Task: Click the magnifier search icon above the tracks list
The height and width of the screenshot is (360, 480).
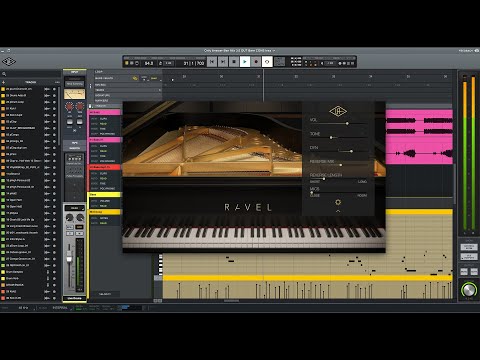Action: click(x=4, y=74)
